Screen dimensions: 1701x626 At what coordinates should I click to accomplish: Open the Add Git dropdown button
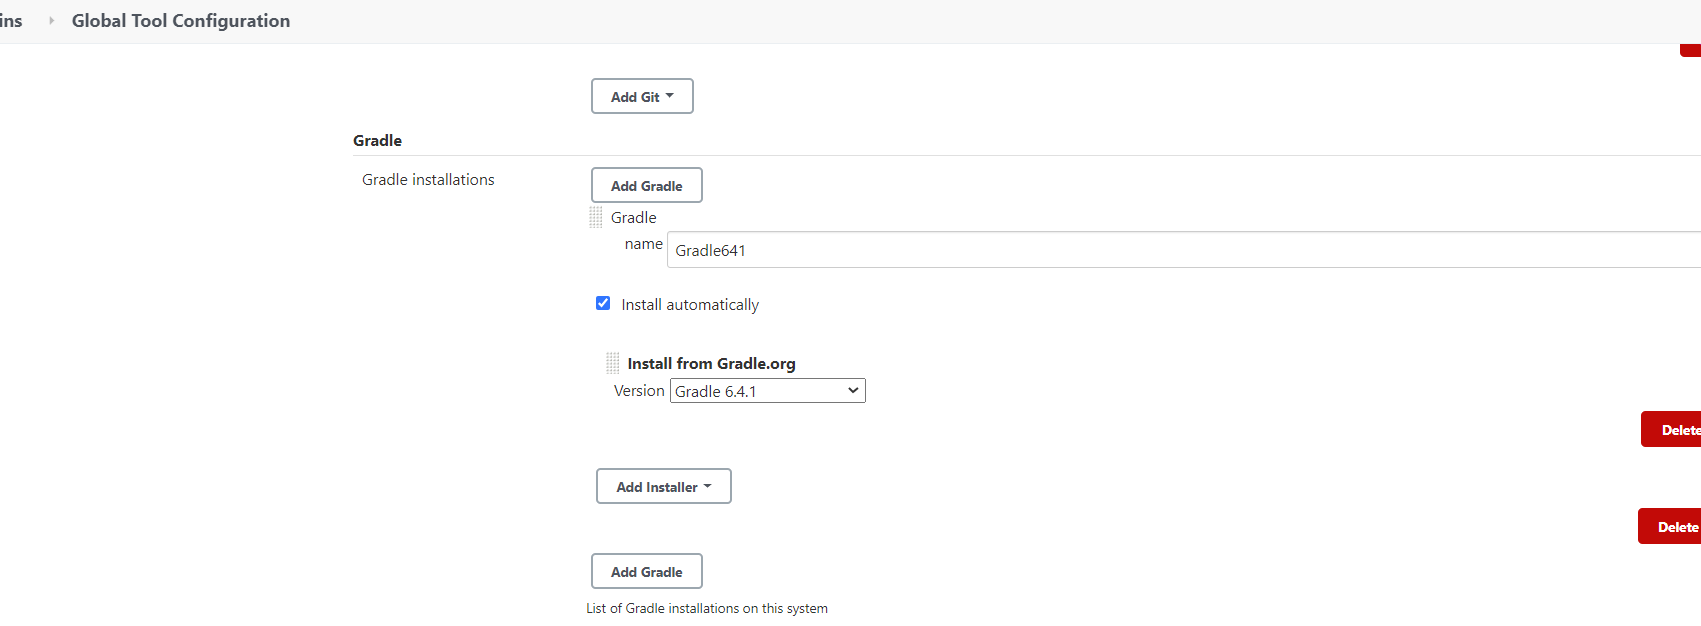[x=642, y=96]
